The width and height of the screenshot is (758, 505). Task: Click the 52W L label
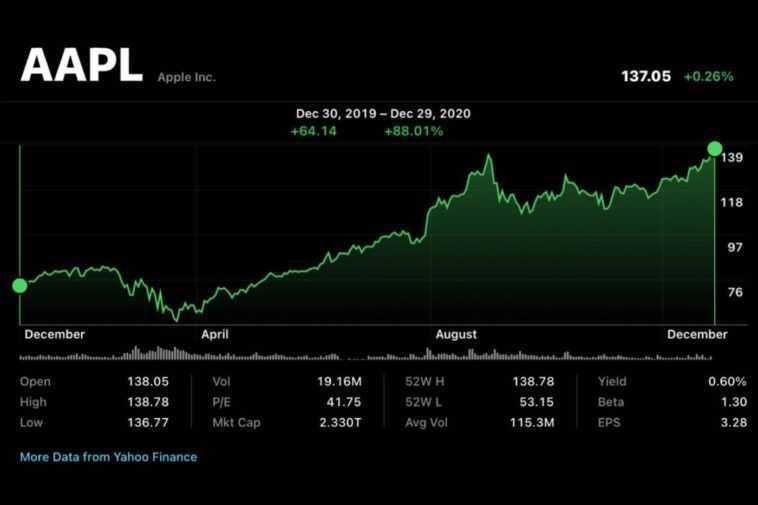(423, 402)
